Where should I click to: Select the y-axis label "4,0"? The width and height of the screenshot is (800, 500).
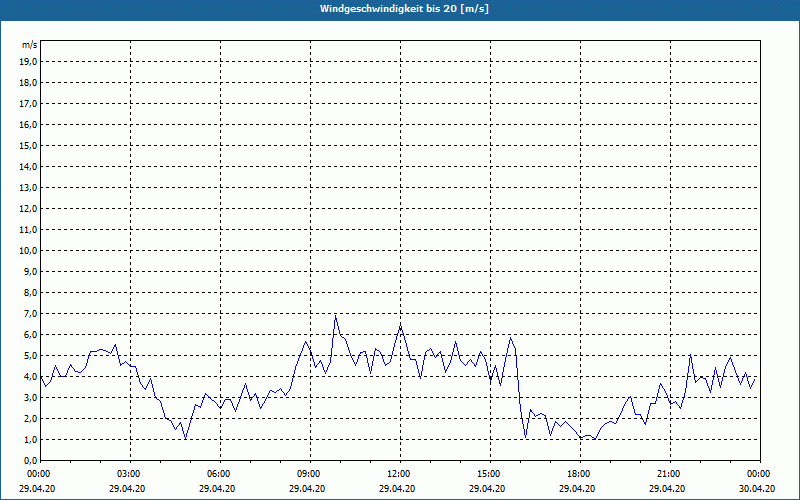point(31,377)
